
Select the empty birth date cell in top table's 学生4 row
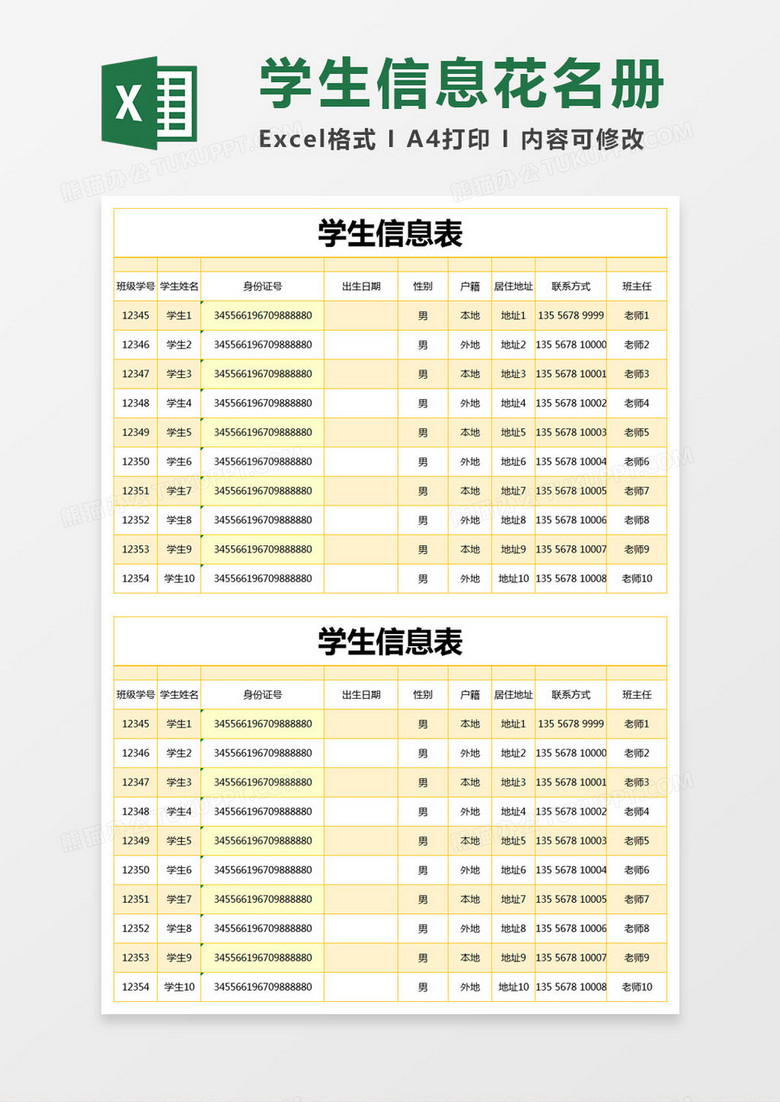click(361, 403)
